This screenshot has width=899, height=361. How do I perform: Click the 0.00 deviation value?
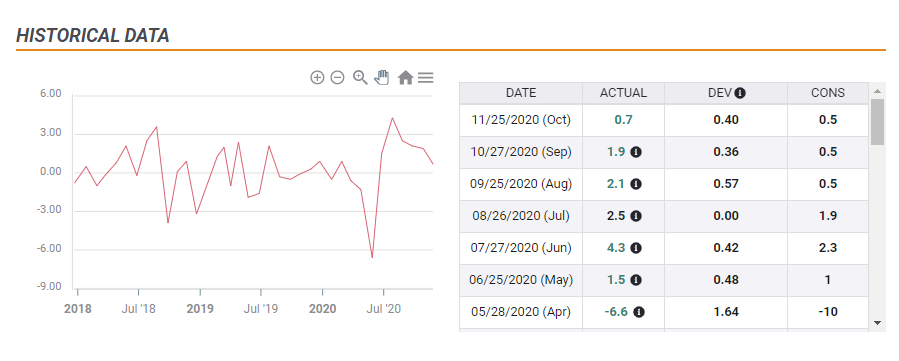pos(726,216)
